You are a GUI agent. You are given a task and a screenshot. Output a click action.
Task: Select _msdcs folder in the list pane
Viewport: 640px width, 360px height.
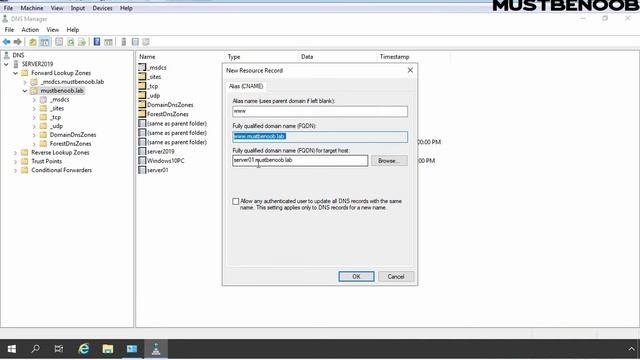point(152,67)
